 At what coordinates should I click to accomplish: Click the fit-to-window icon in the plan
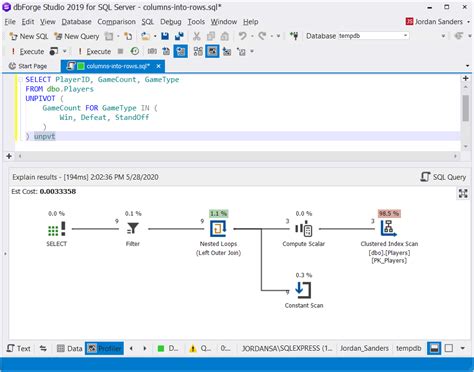pyautogui.click(x=463, y=193)
